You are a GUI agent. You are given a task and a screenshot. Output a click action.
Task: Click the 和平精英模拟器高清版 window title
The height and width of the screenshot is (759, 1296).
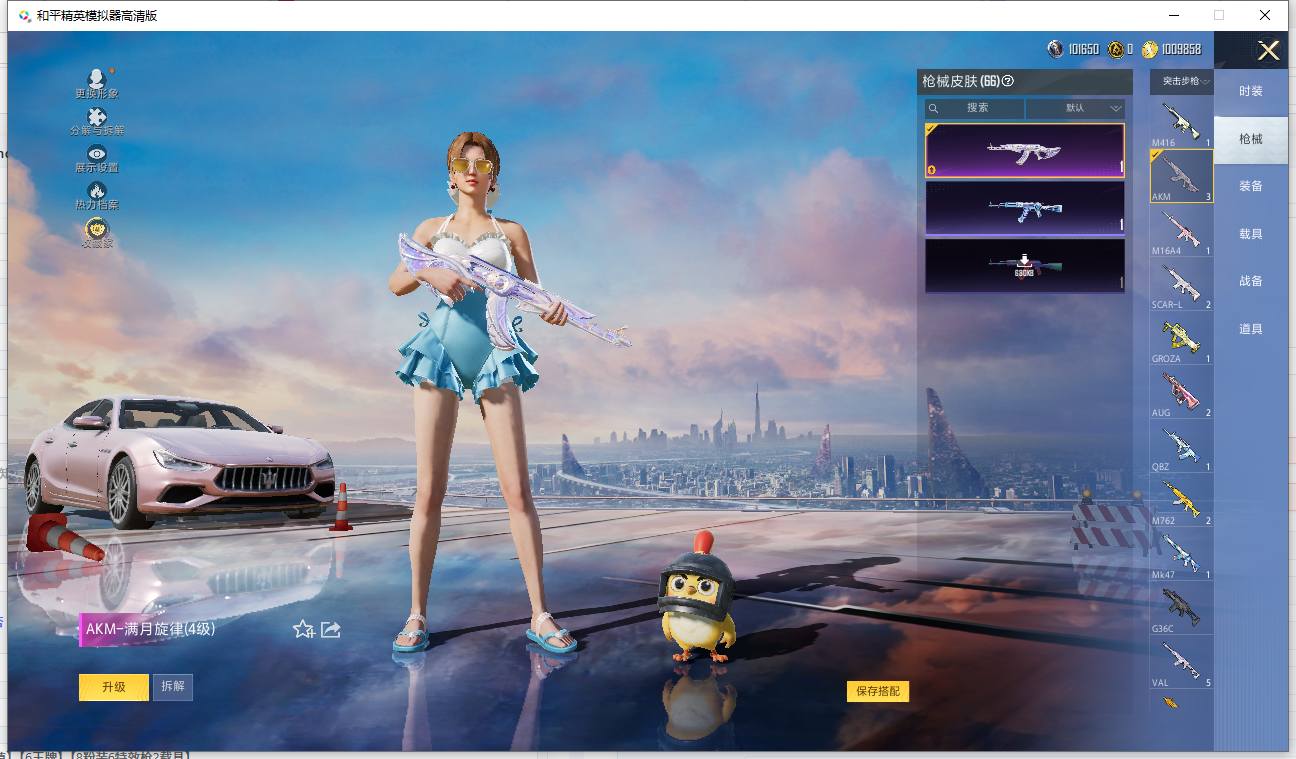tap(96, 15)
